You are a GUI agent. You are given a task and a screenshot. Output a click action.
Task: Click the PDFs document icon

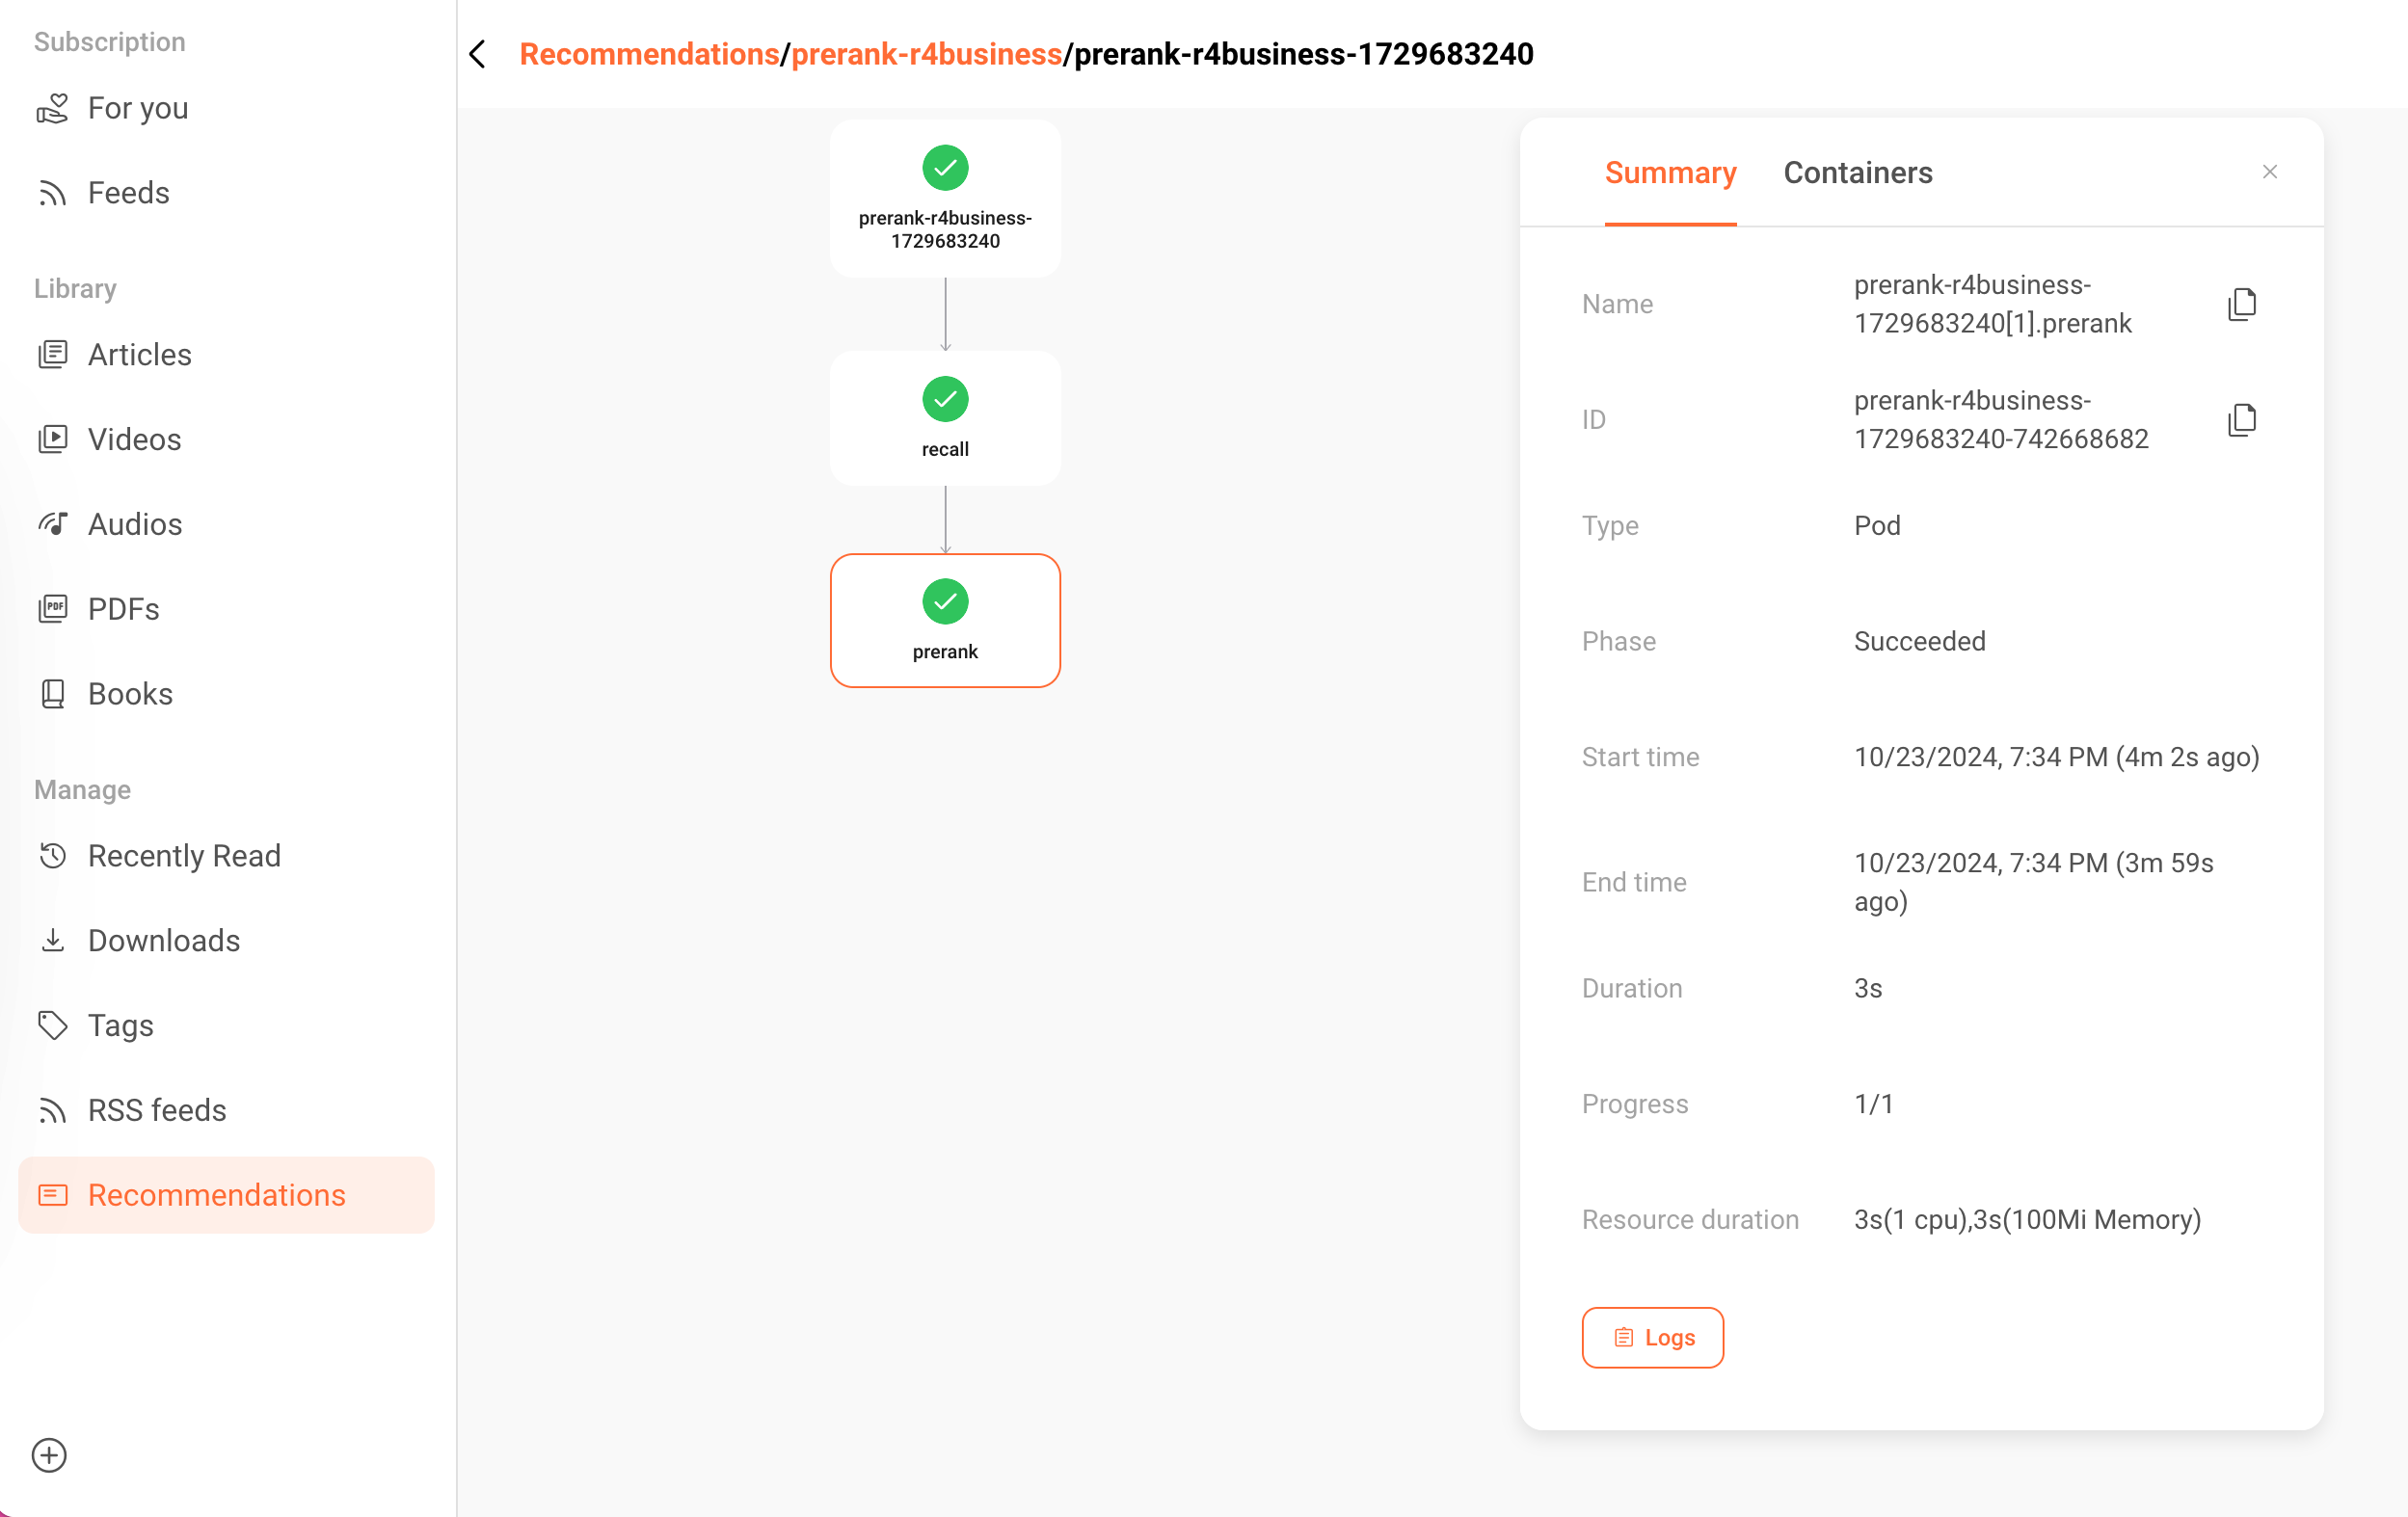(x=52, y=608)
